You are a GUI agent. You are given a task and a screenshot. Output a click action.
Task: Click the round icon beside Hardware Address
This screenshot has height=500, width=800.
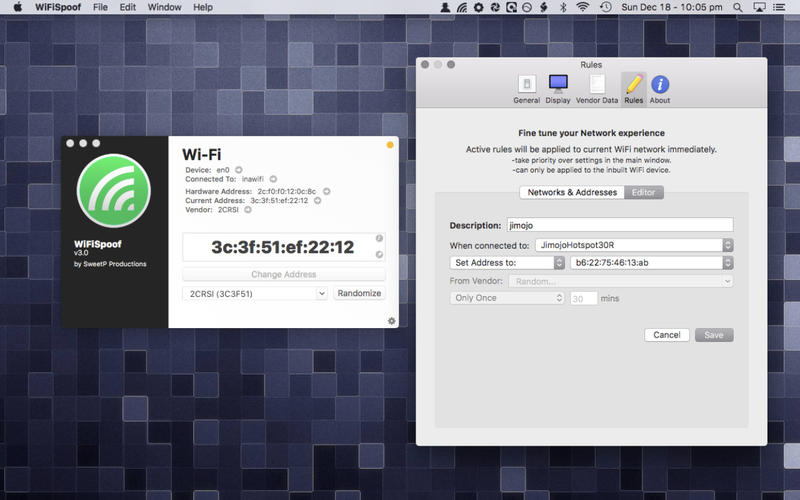tap(327, 191)
